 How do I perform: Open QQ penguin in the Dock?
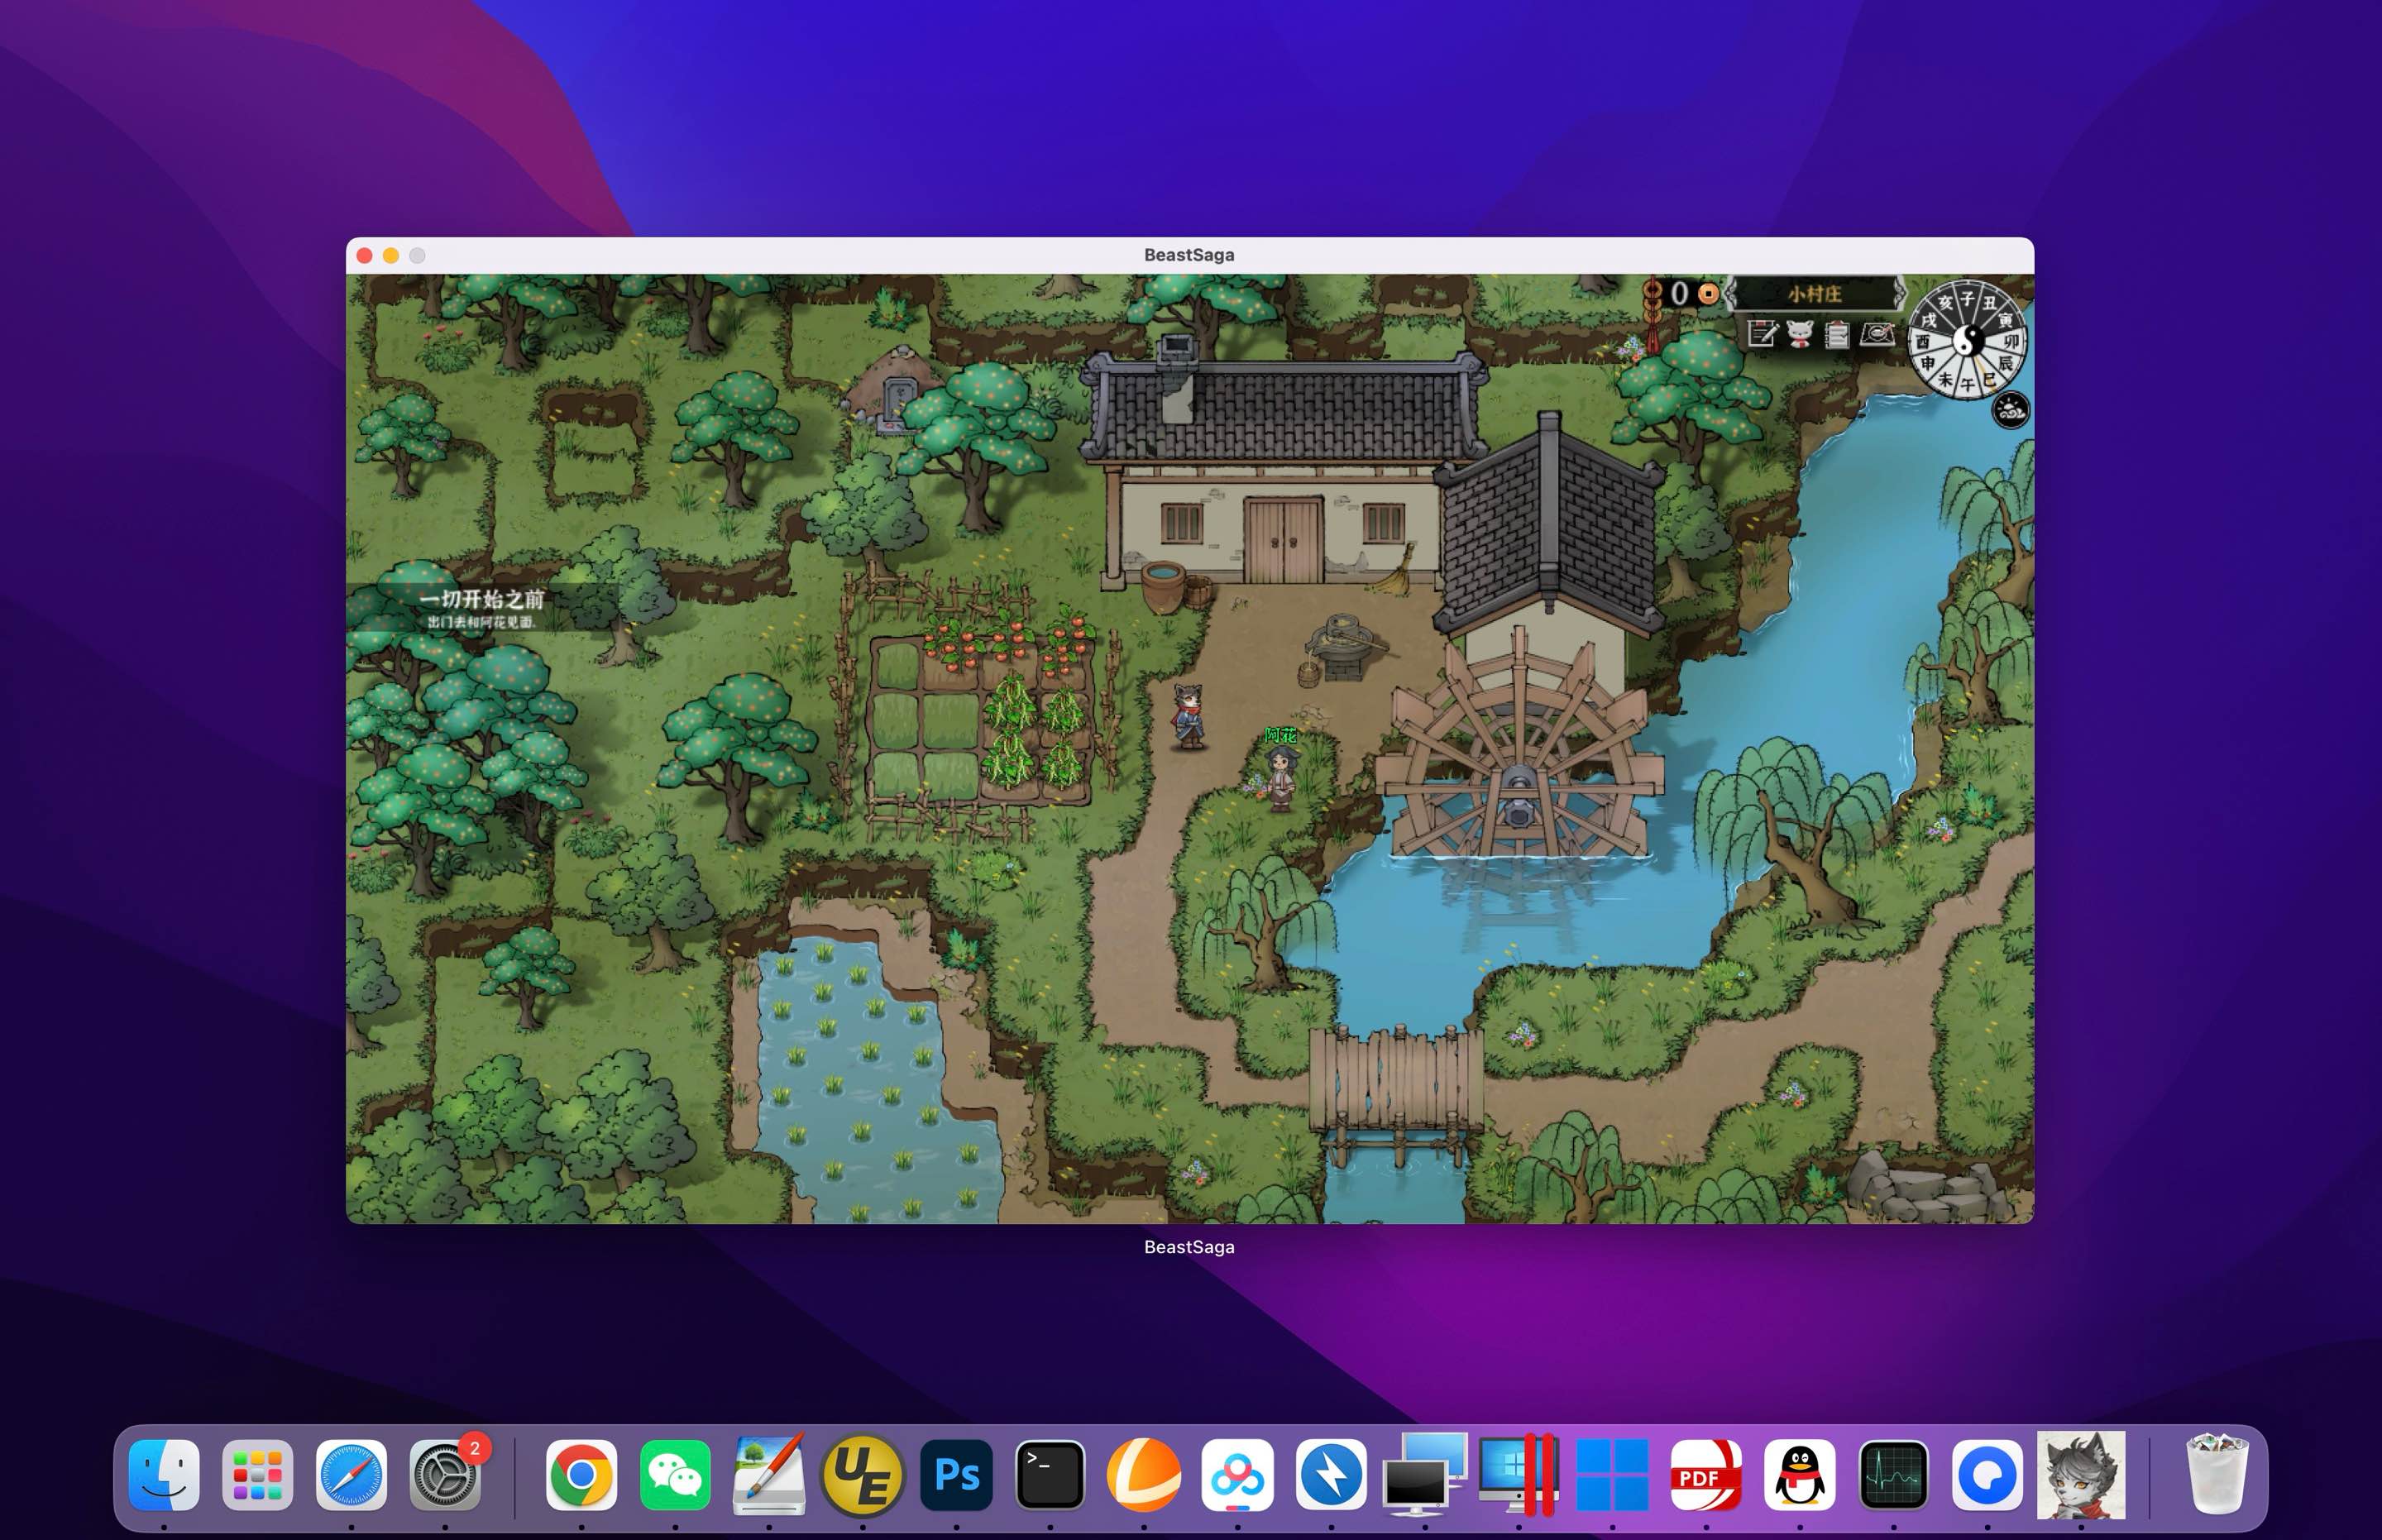[x=1800, y=1475]
